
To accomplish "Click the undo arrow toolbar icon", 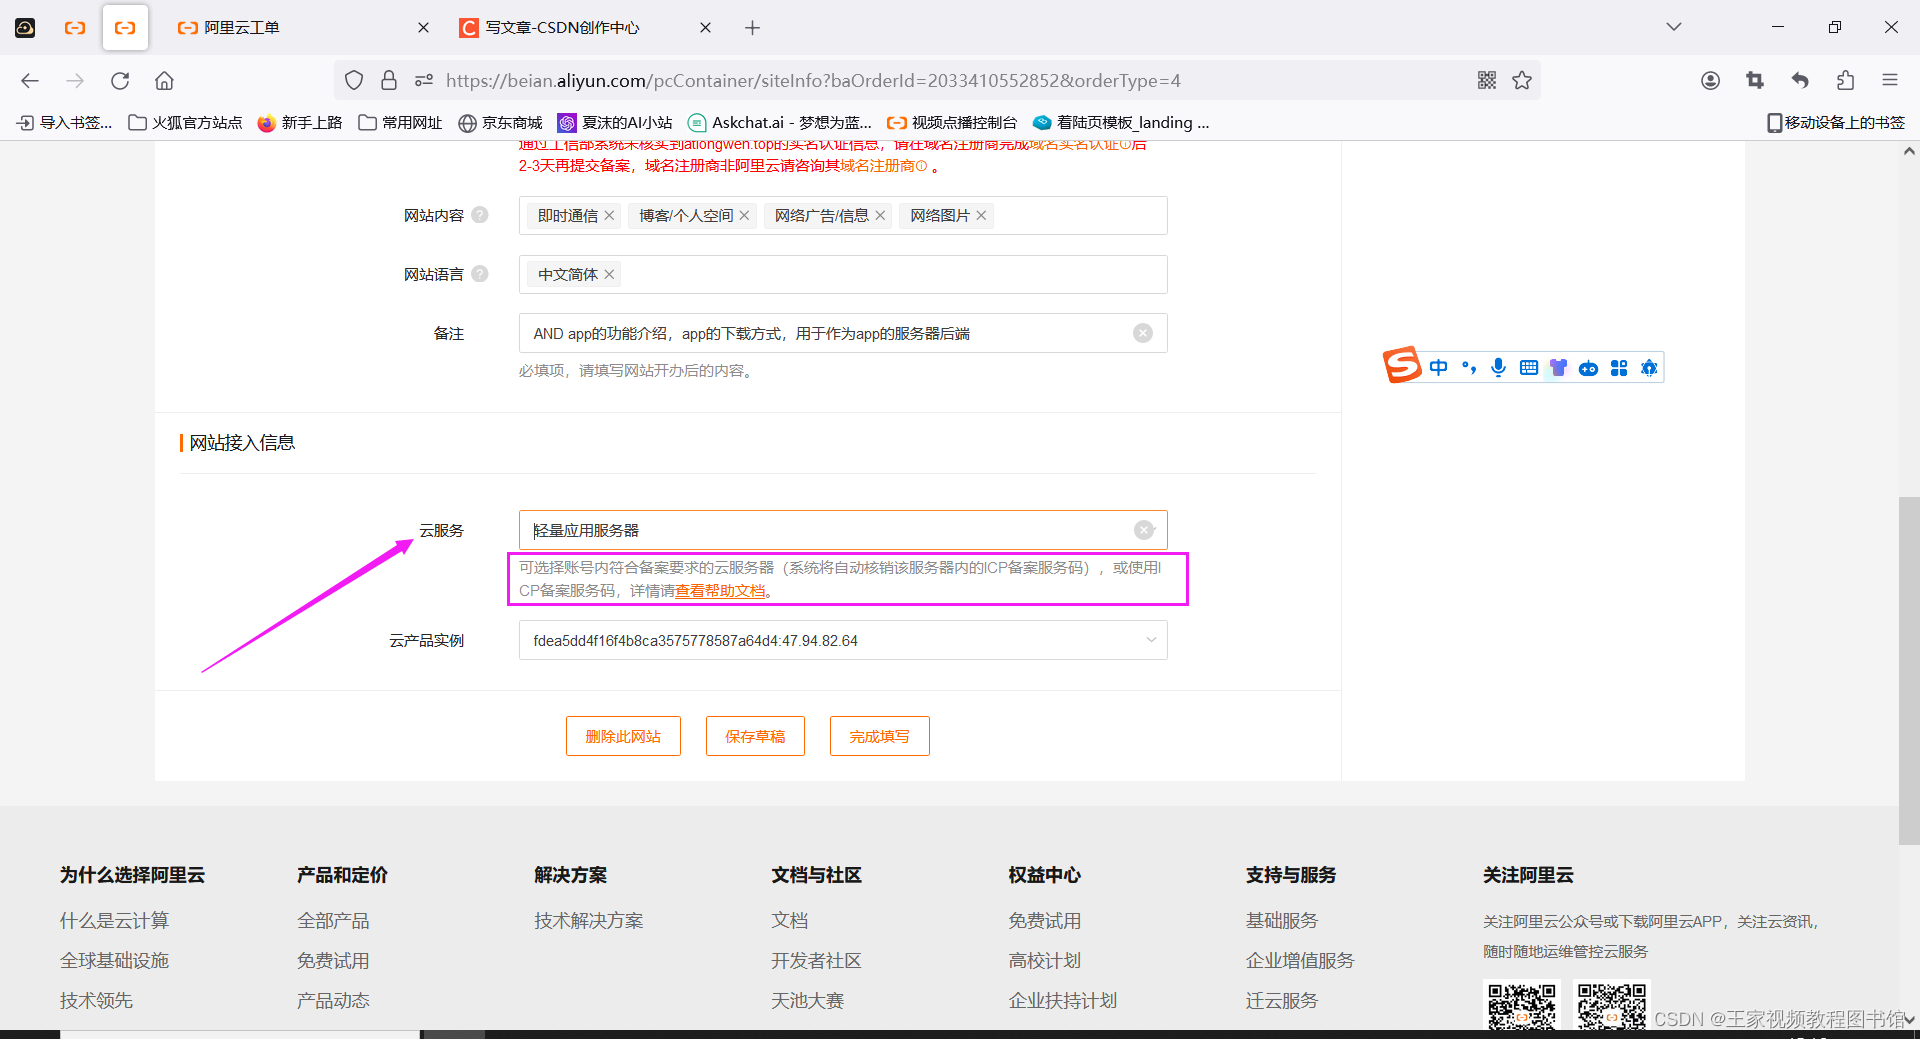I will (1800, 81).
